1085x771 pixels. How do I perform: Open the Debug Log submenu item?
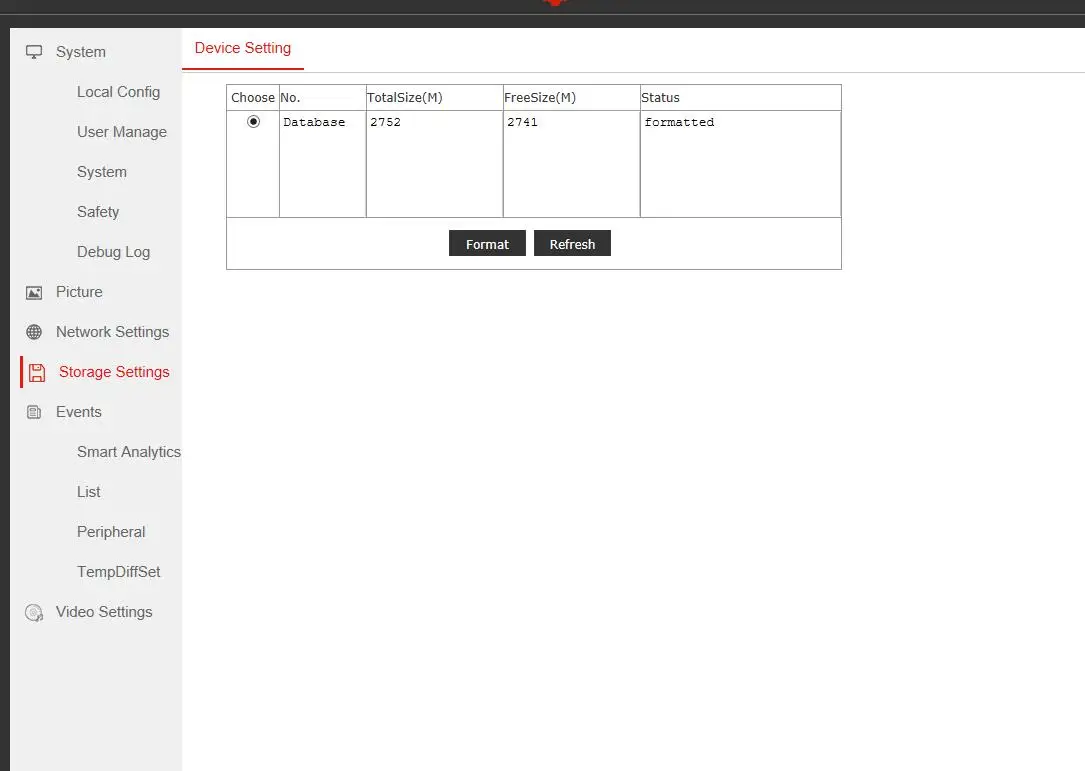tap(113, 252)
